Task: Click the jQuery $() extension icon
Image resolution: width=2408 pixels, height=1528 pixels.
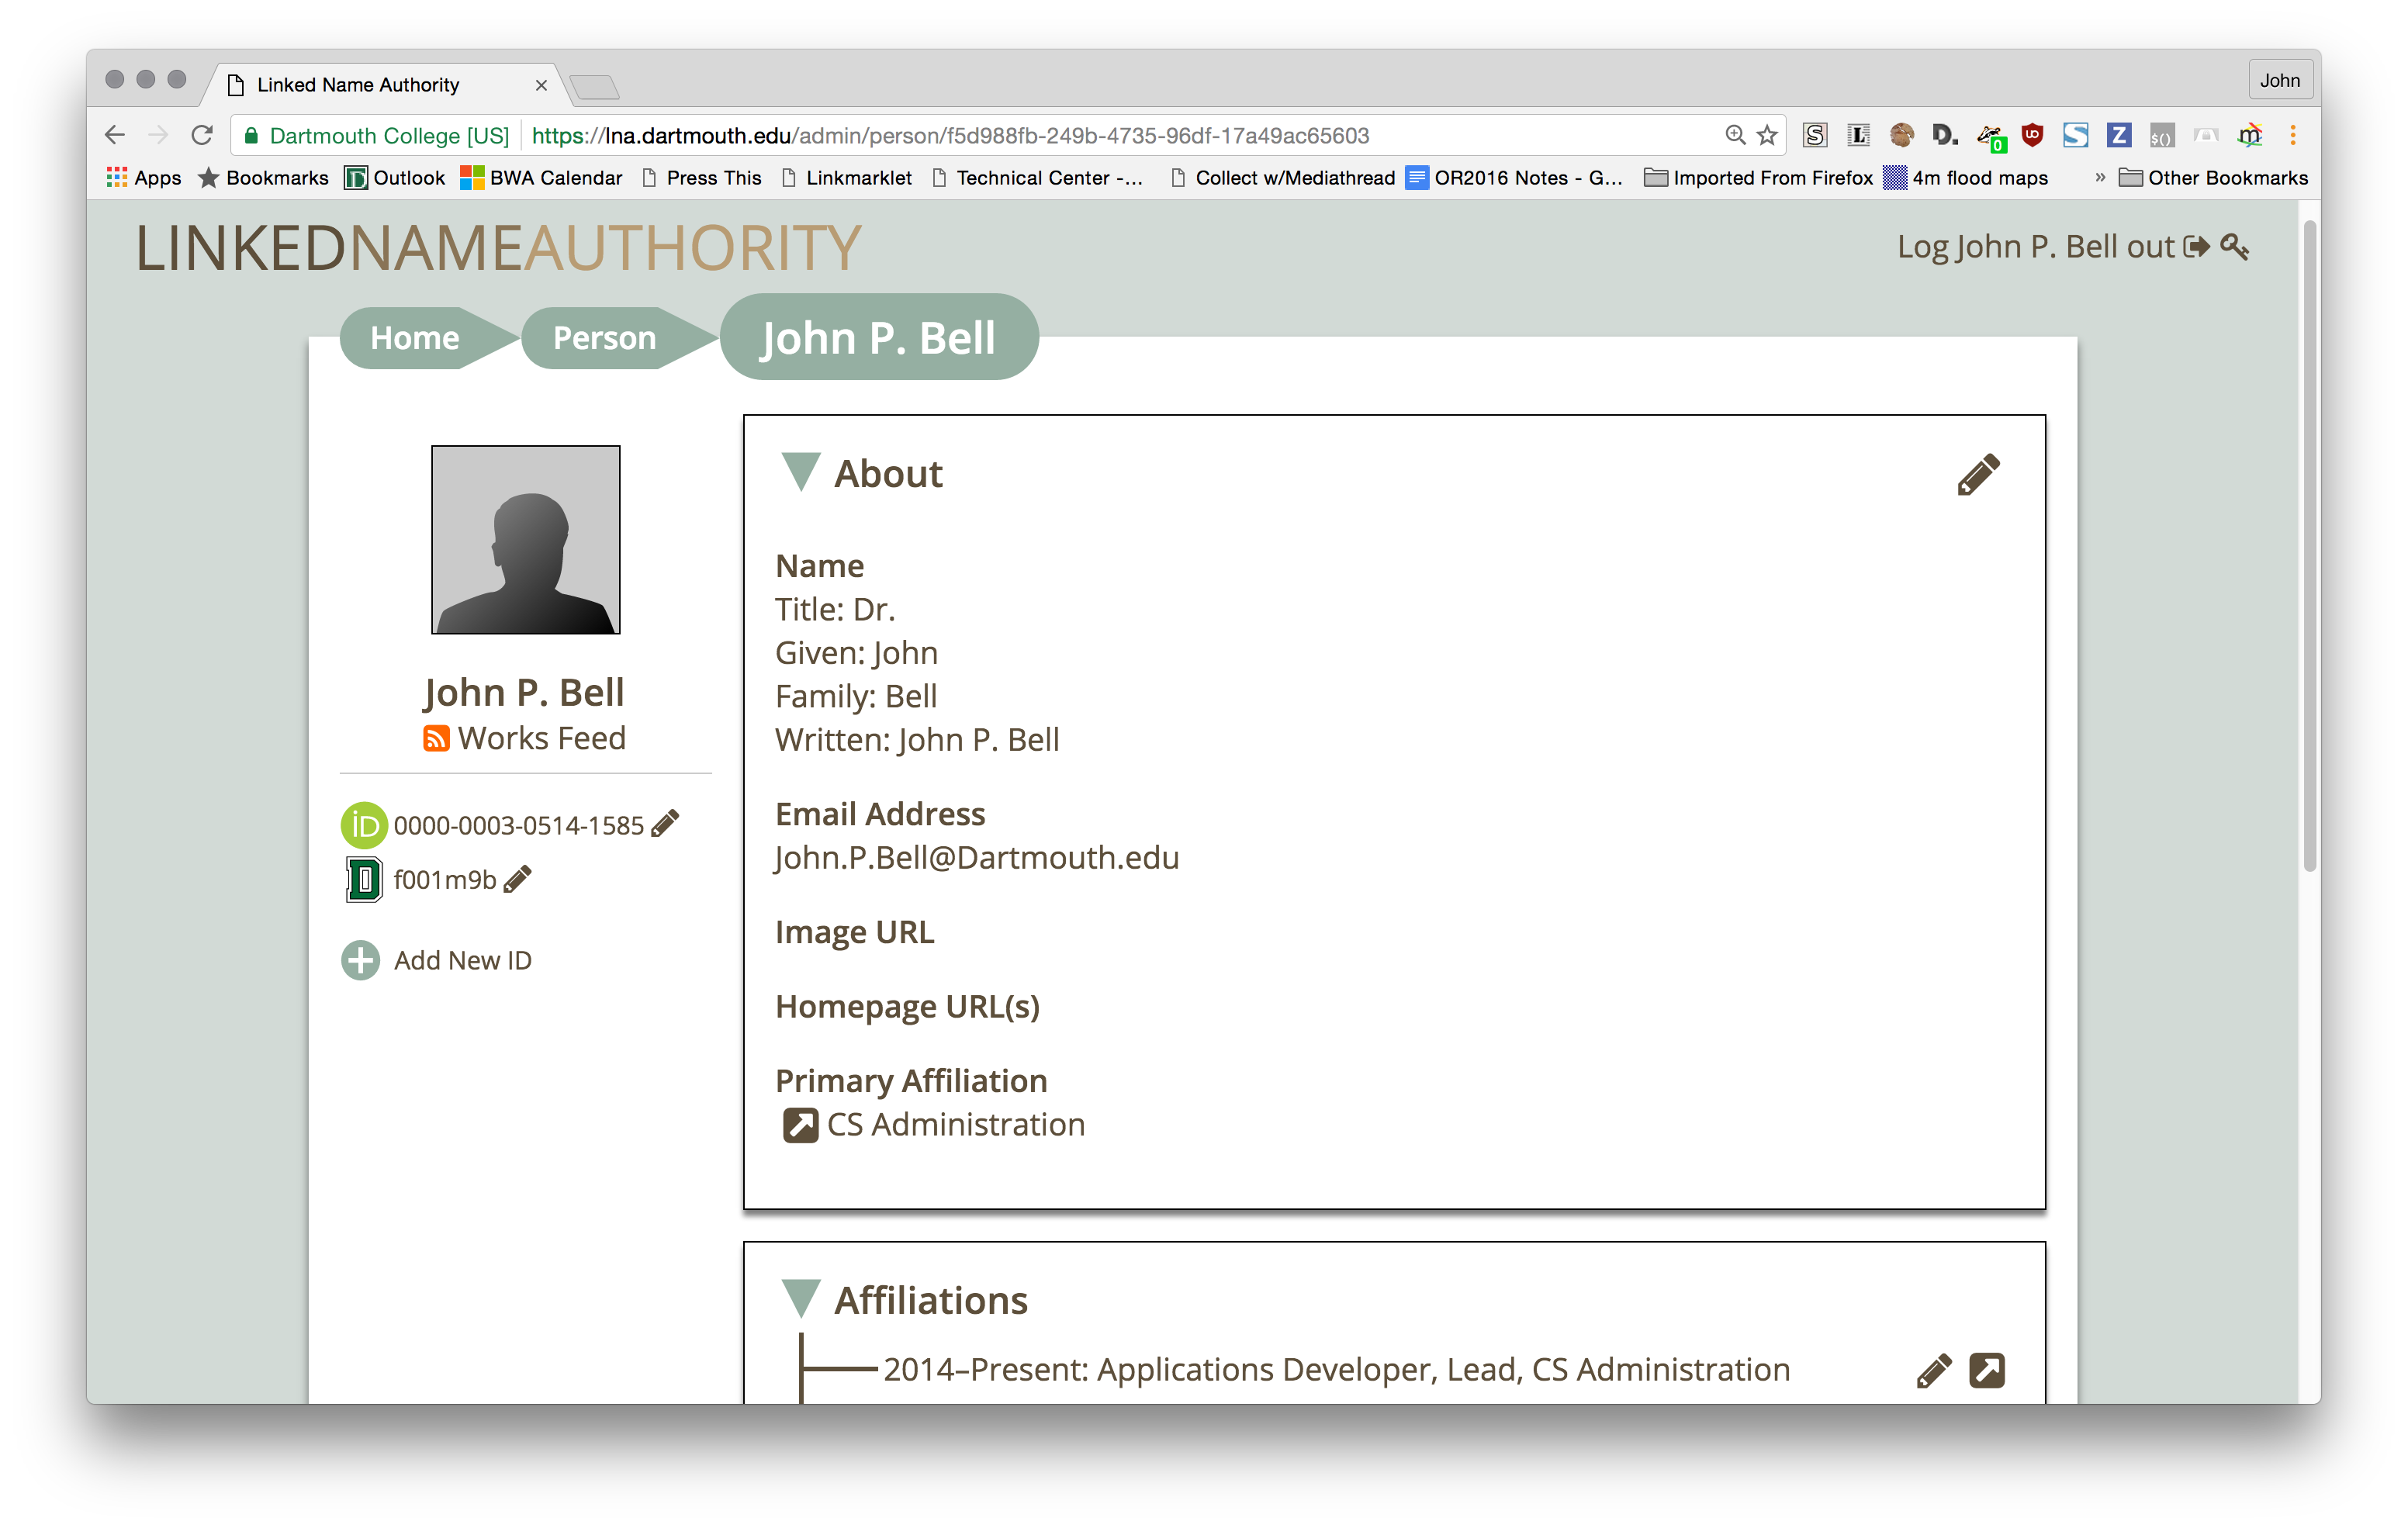Action: coord(2161,136)
